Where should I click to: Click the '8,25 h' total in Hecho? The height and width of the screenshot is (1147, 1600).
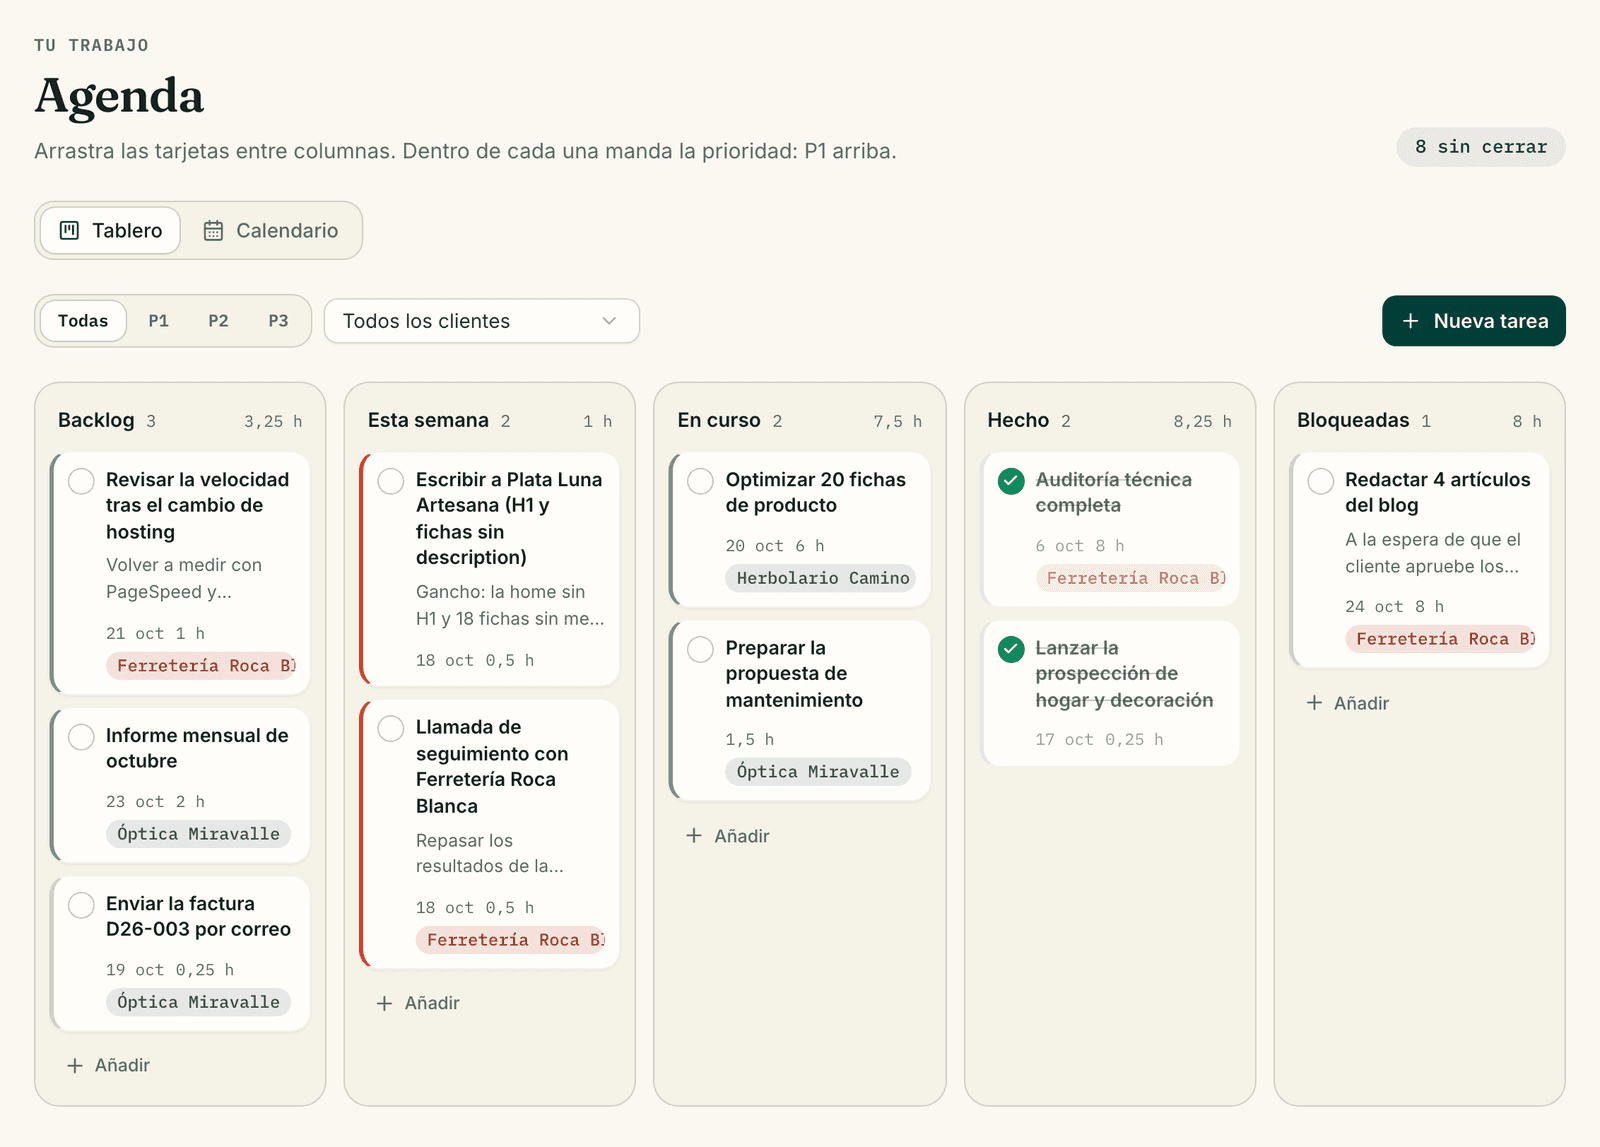coord(1202,422)
